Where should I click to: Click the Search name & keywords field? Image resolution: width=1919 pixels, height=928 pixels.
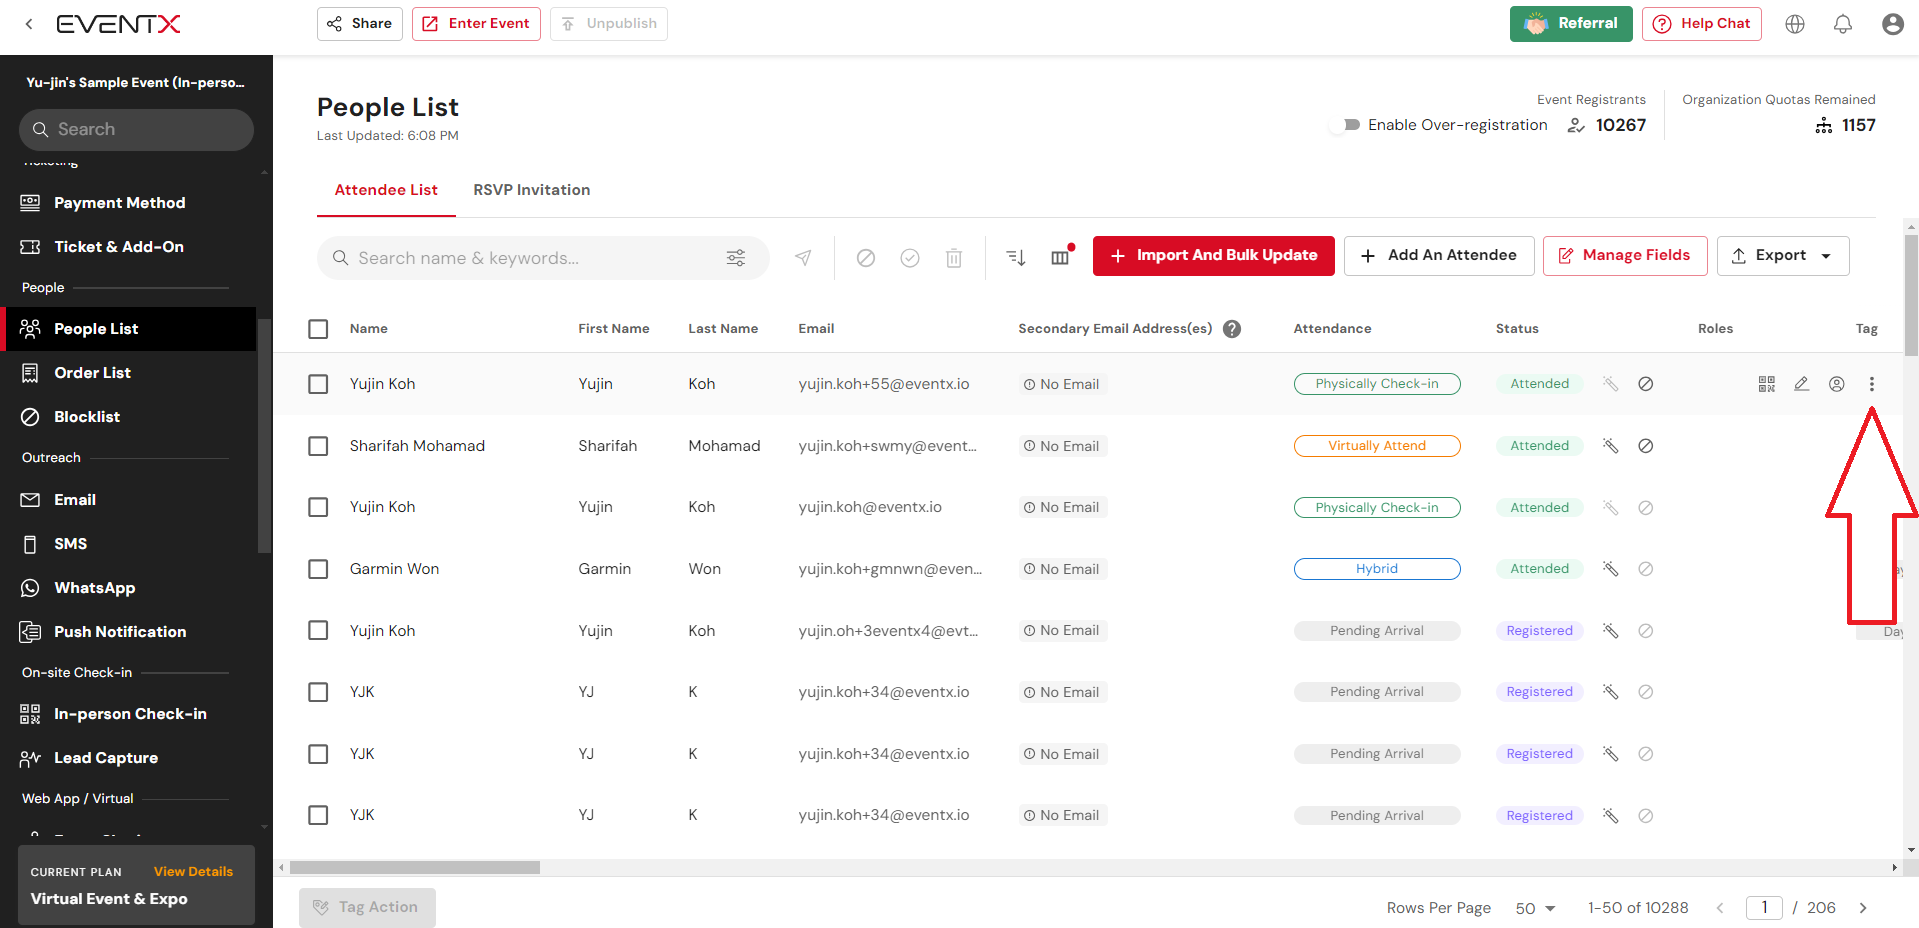tap(543, 258)
